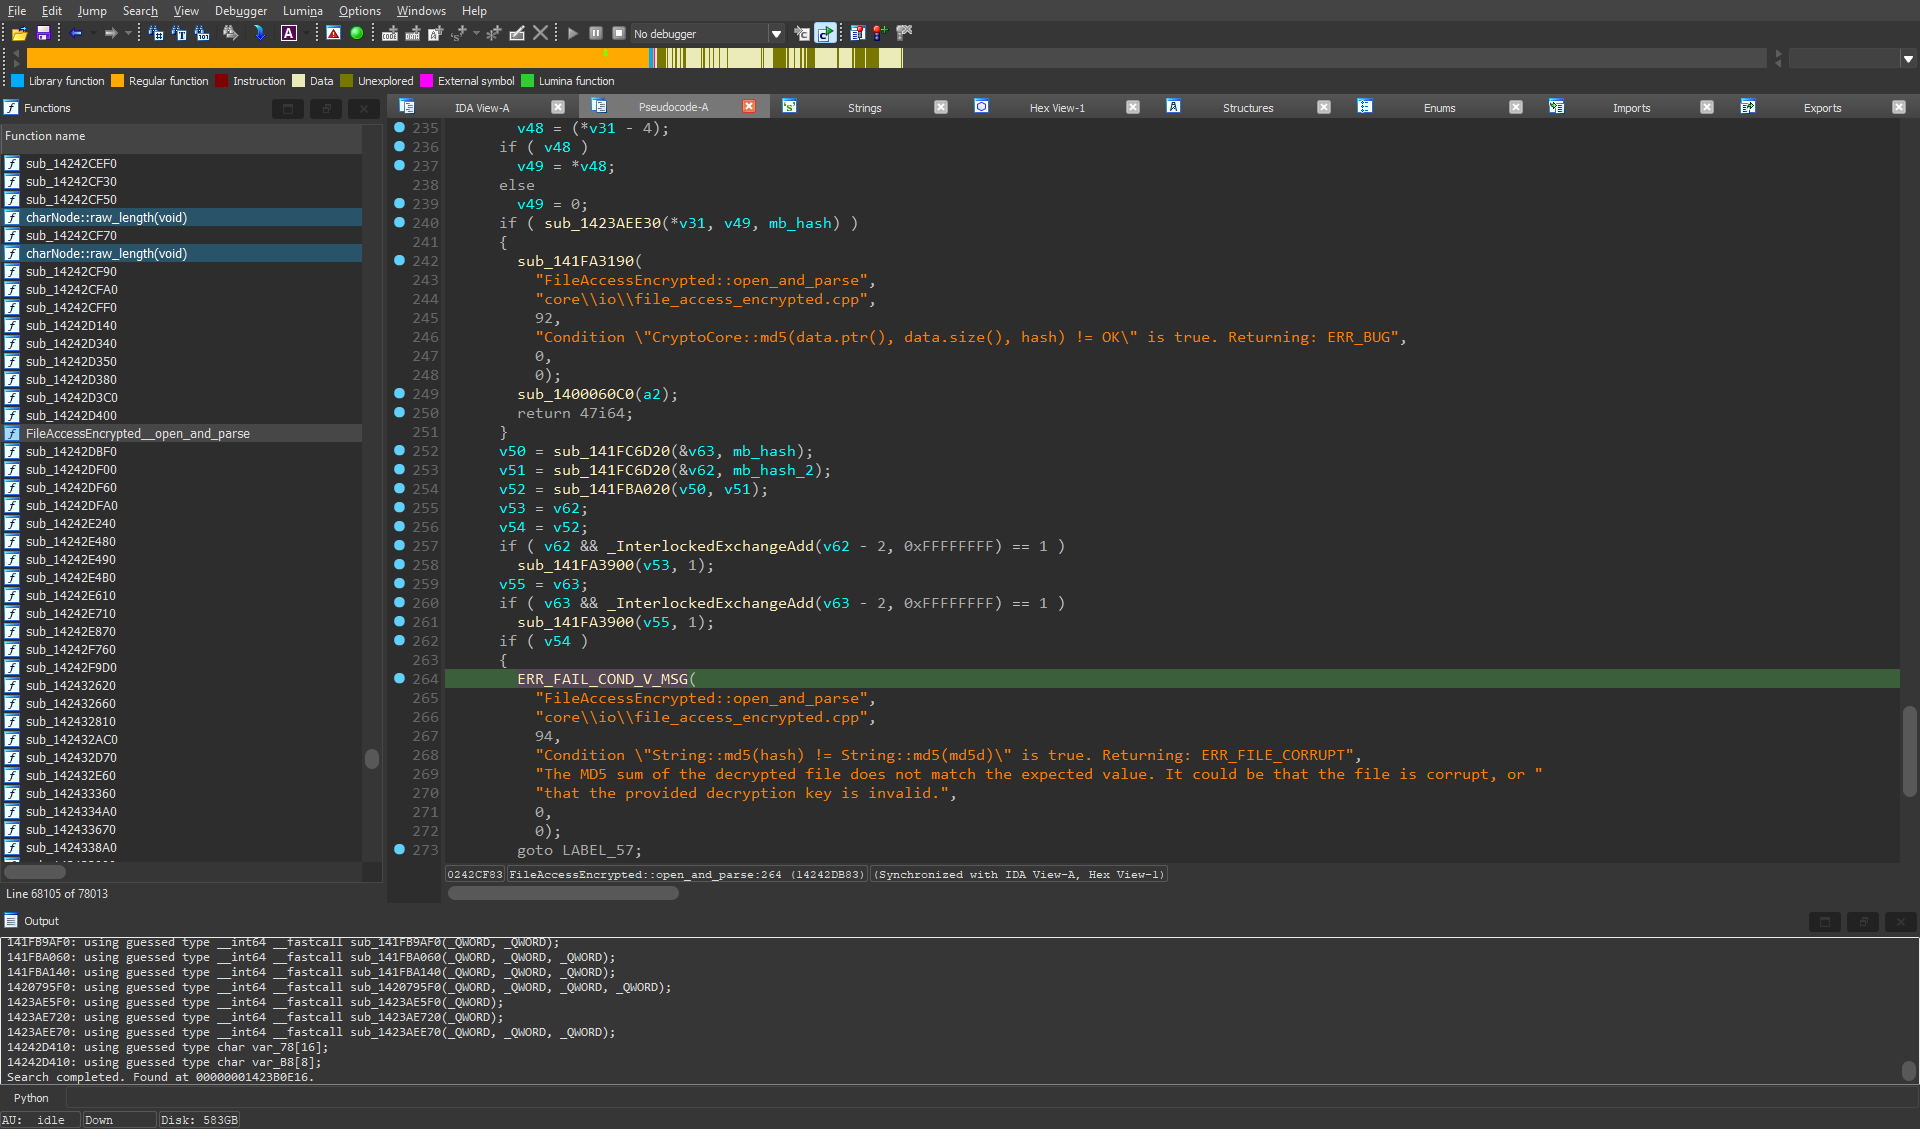Toggle breakpoint dot at line 242
This screenshot has width=1920, height=1129.
400,261
